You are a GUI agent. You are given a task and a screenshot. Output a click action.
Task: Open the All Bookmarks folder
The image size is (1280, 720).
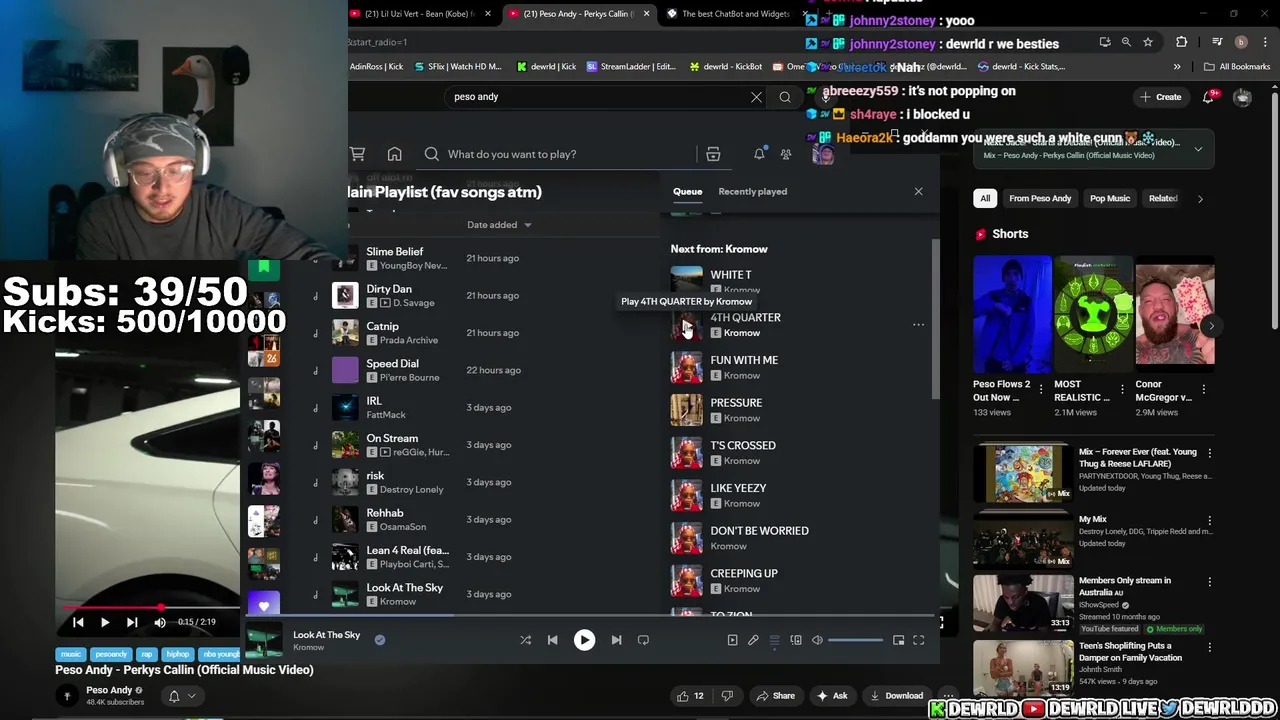pyautogui.click(x=1236, y=67)
